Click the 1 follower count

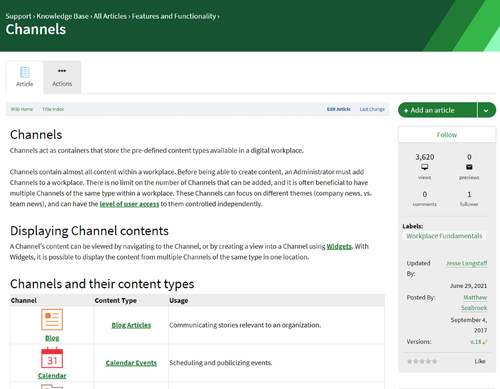click(x=469, y=194)
